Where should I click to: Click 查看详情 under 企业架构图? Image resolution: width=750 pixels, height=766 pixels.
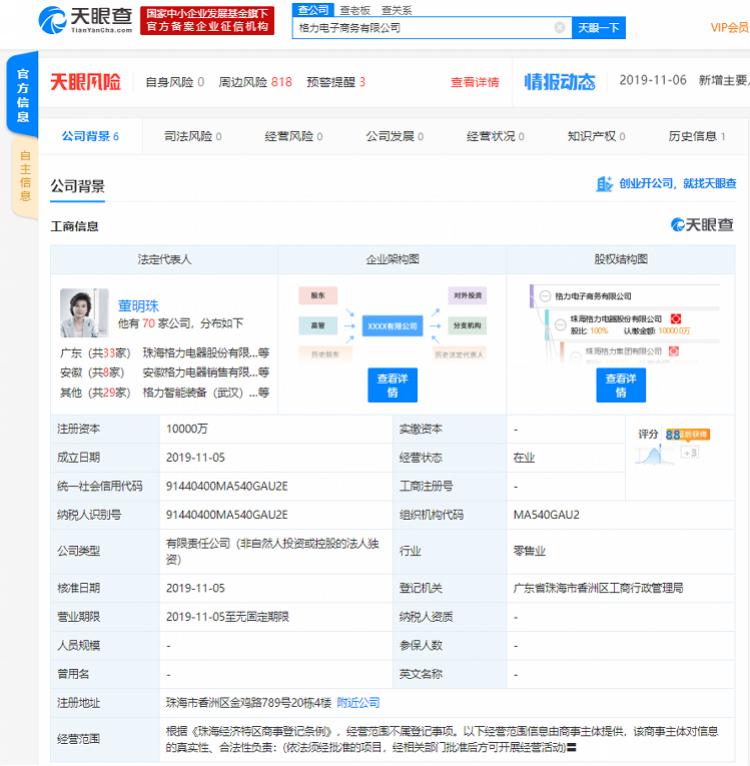(392, 385)
